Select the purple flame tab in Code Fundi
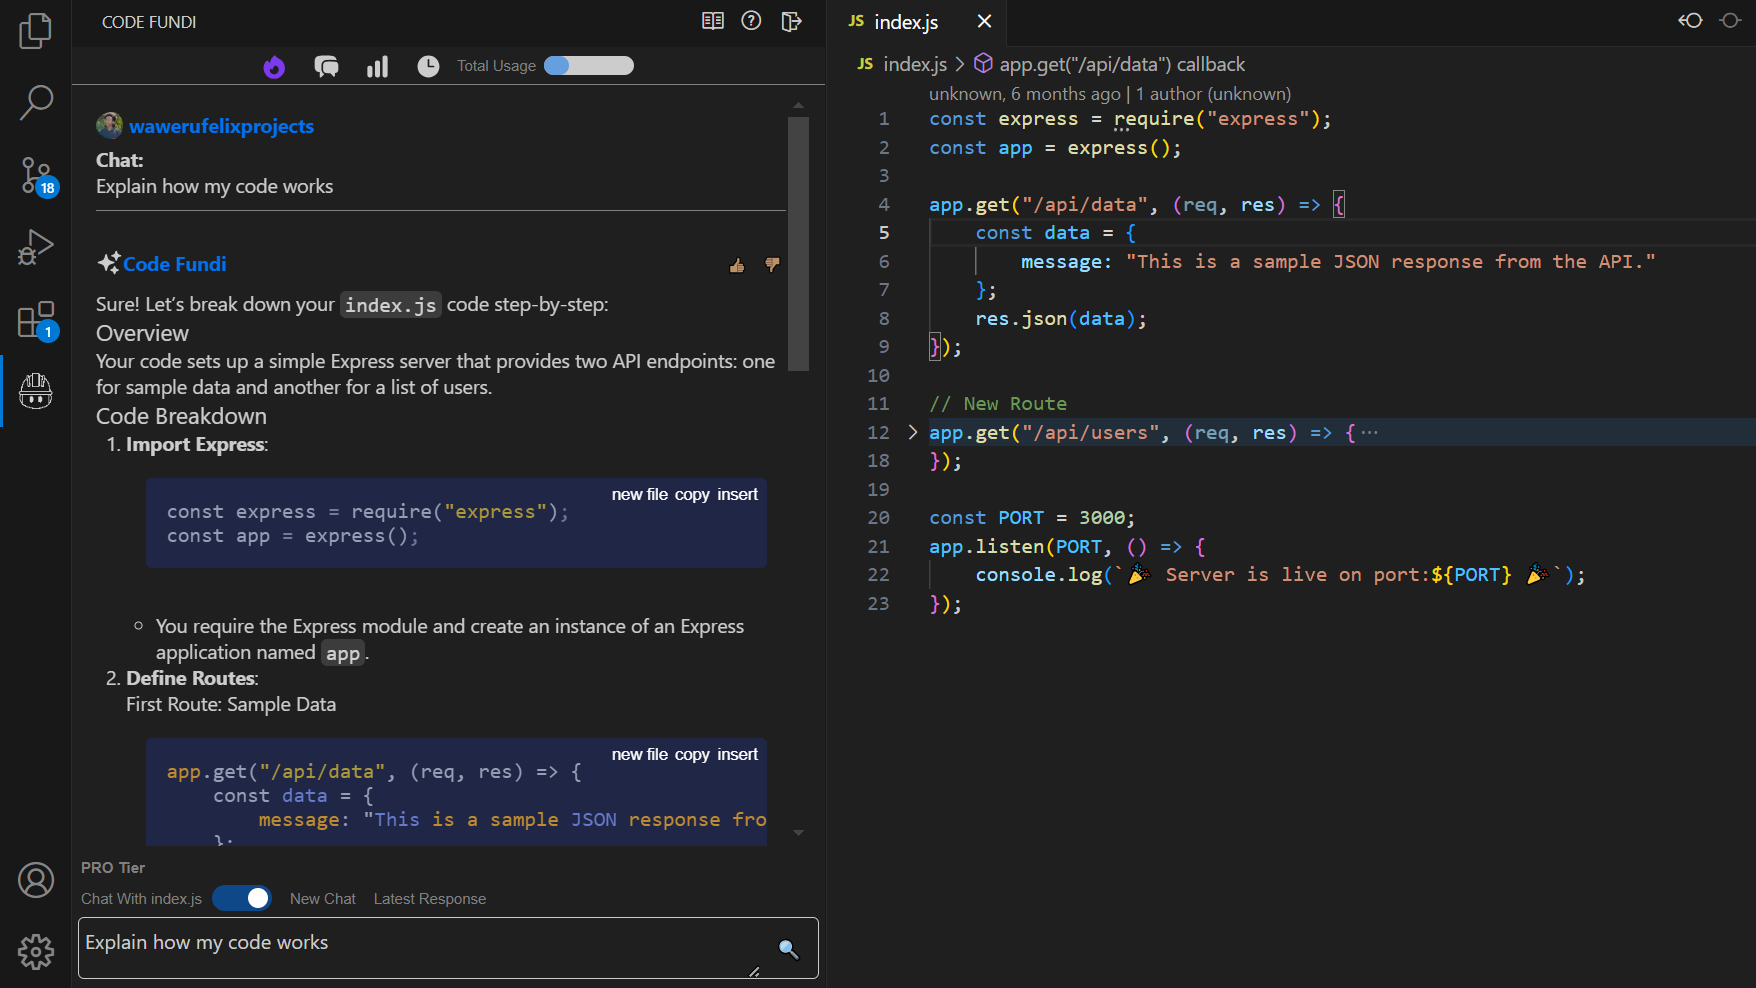 [274, 66]
